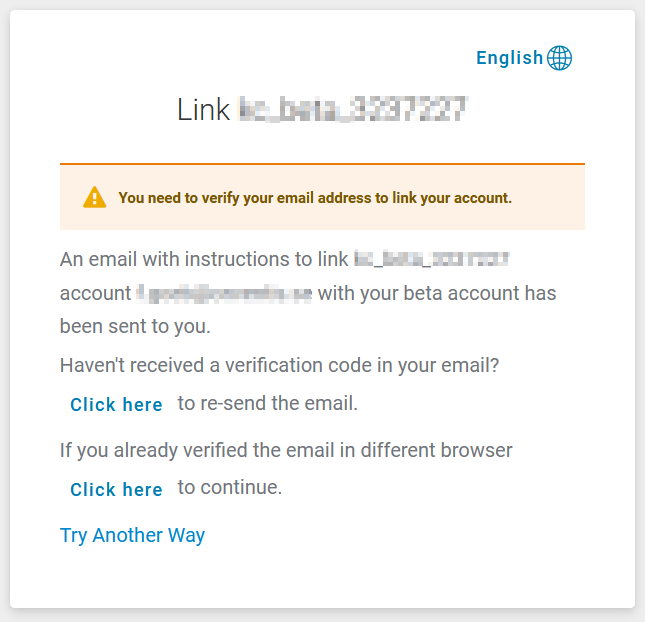Click the blurred account name in heading
Image resolution: width=645 pixels, height=622 pixels.
click(x=354, y=109)
